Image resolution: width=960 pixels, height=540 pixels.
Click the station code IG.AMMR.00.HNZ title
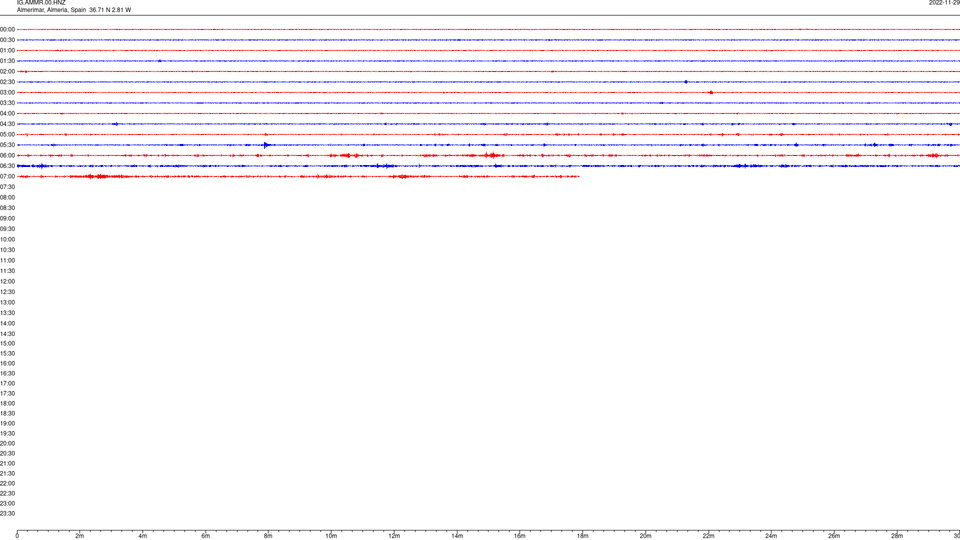tap(41, 3)
